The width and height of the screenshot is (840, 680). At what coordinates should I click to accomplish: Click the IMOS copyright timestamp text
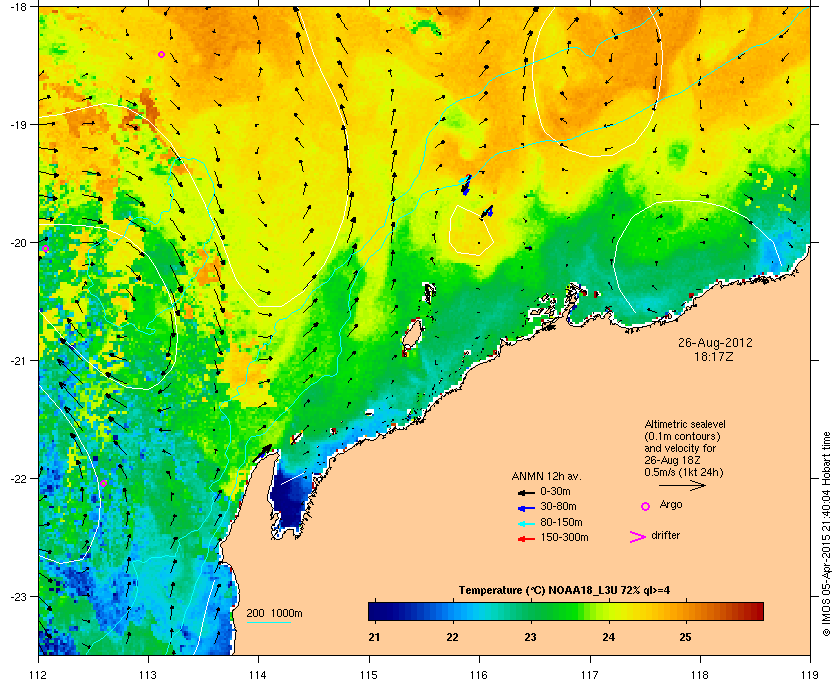826,535
